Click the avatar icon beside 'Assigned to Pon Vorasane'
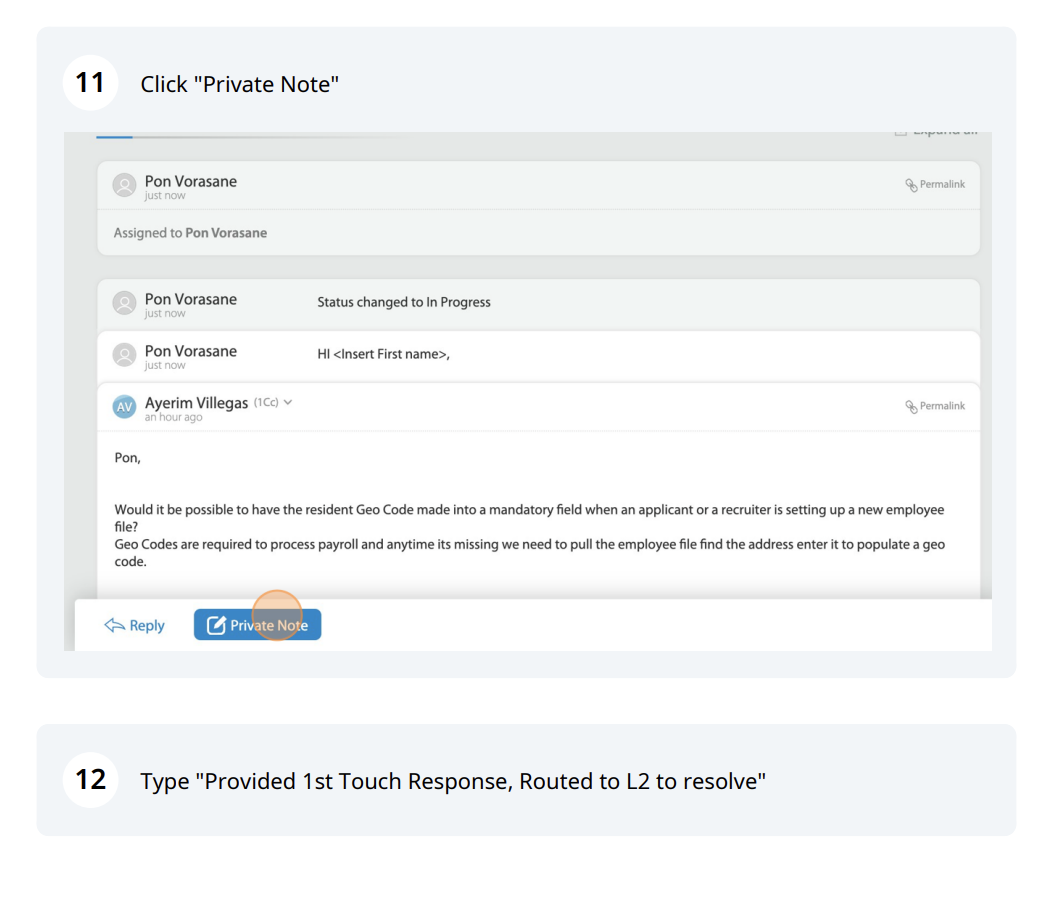The height and width of the screenshot is (900, 1058). (124, 185)
